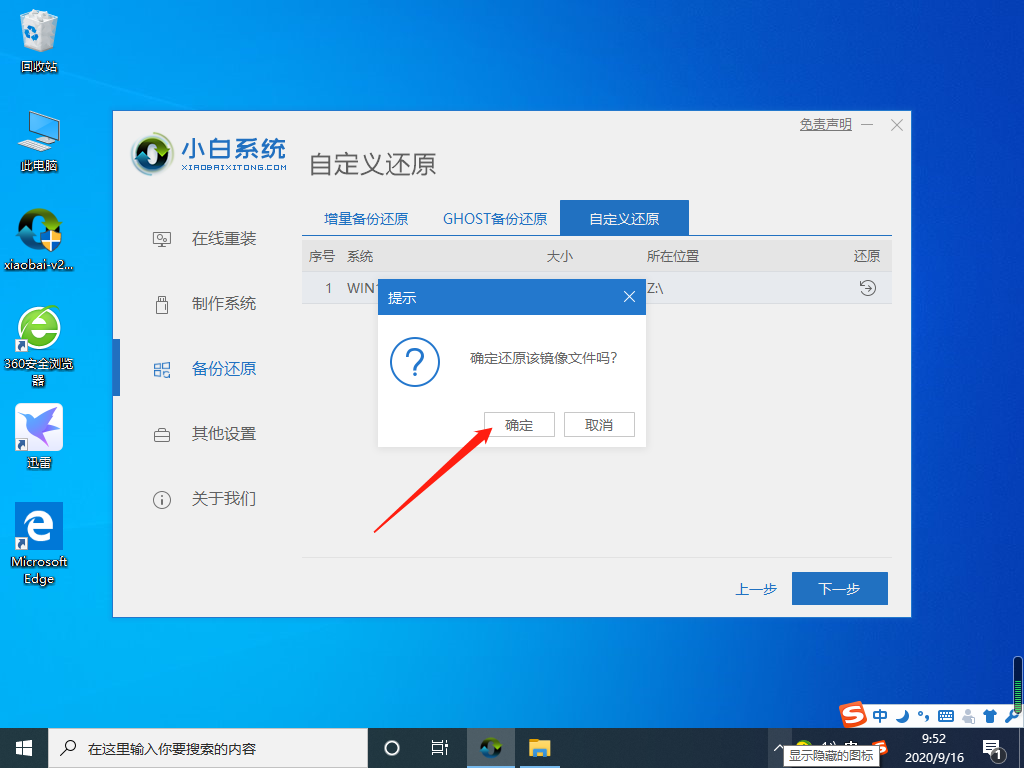Select the Xunlei desktop icon
Image resolution: width=1024 pixels, height=768 pixels.
[x=39, y=436]
